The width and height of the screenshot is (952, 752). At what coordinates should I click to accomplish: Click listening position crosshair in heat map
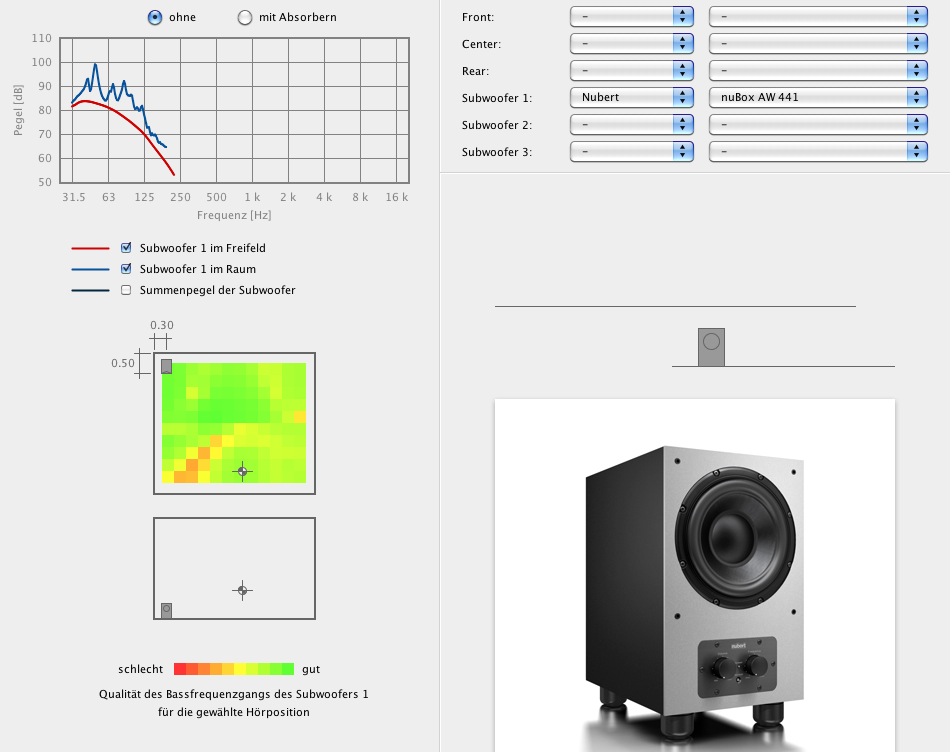241,470
